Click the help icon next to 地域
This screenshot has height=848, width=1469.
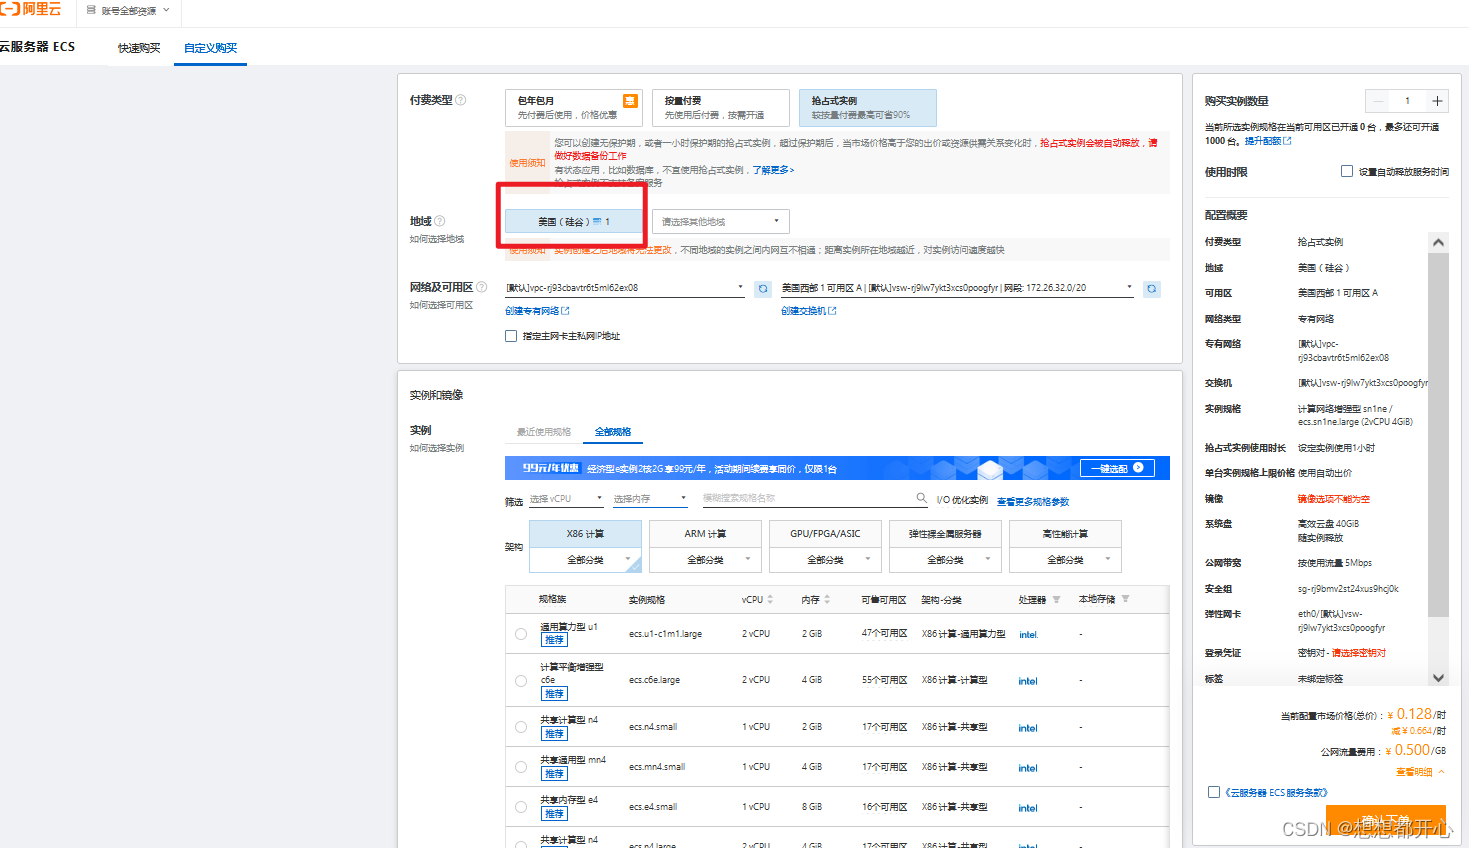(439, 221)
